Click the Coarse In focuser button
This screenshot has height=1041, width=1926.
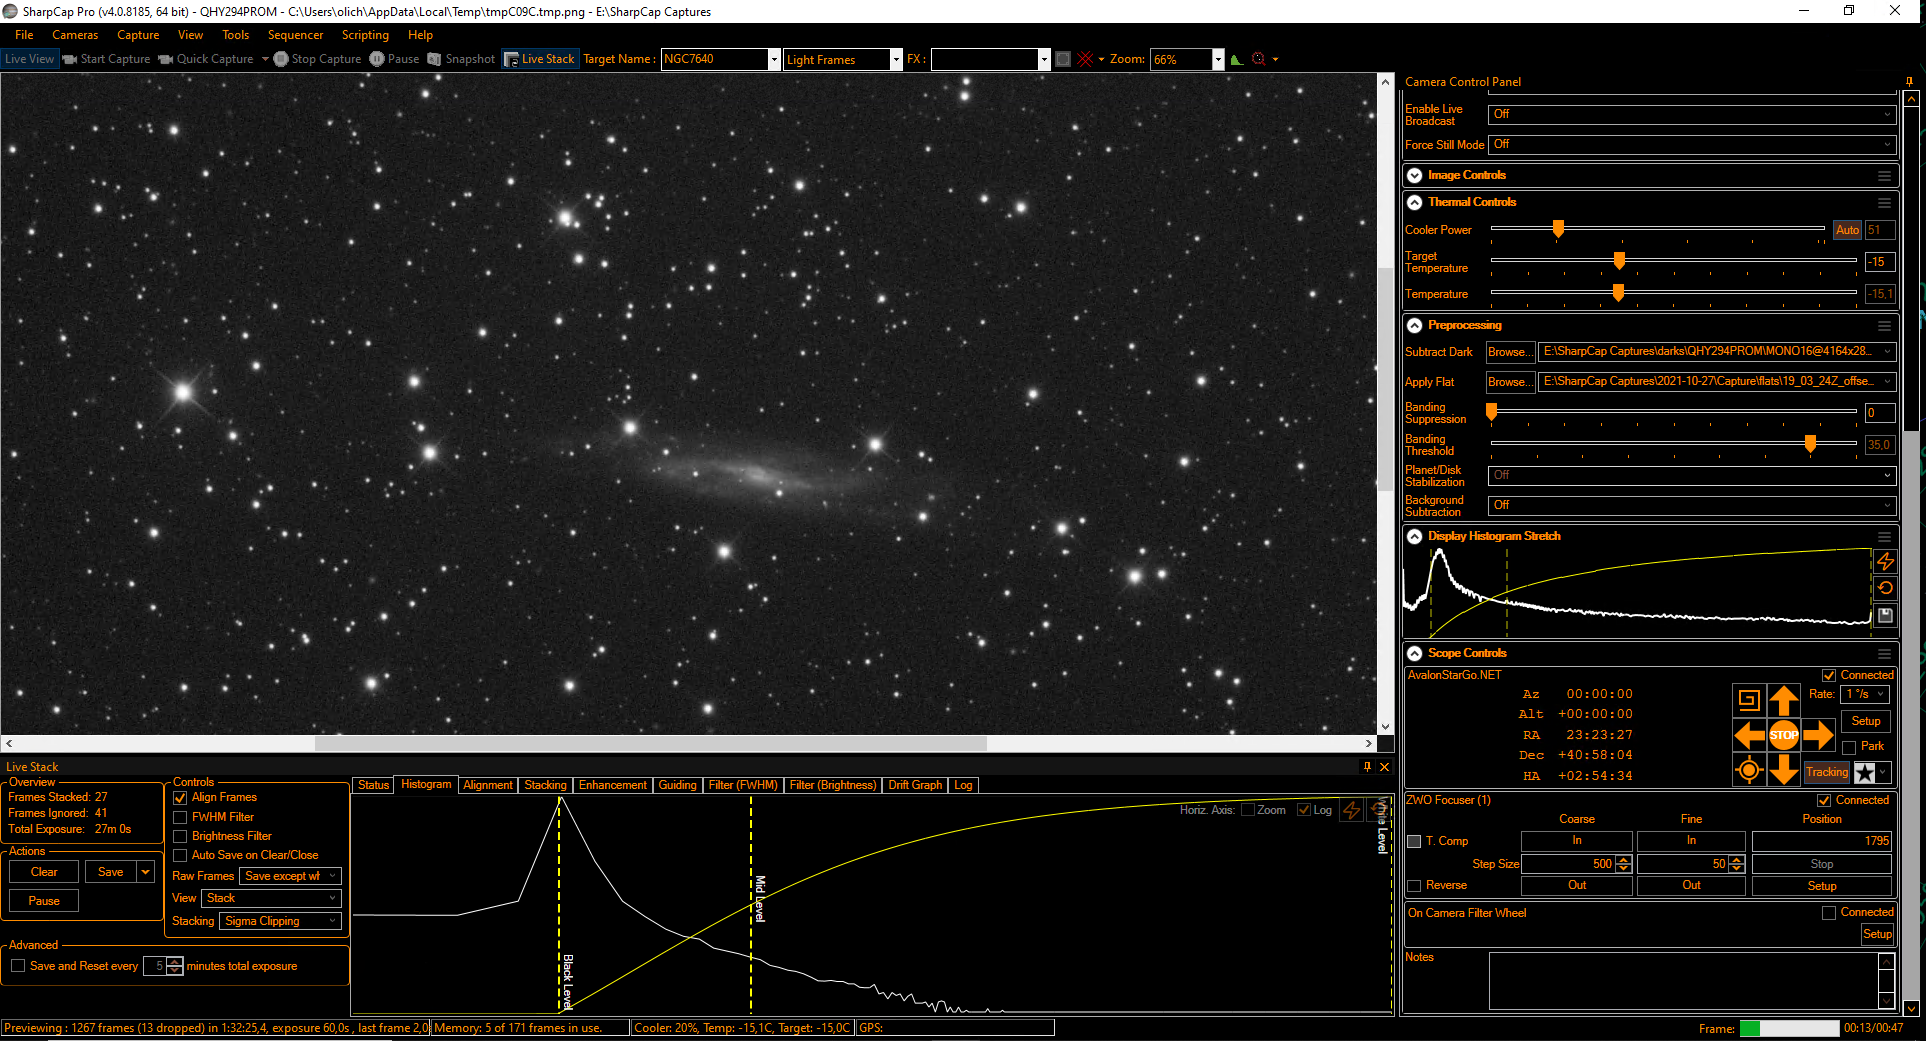click(1577, 841)
